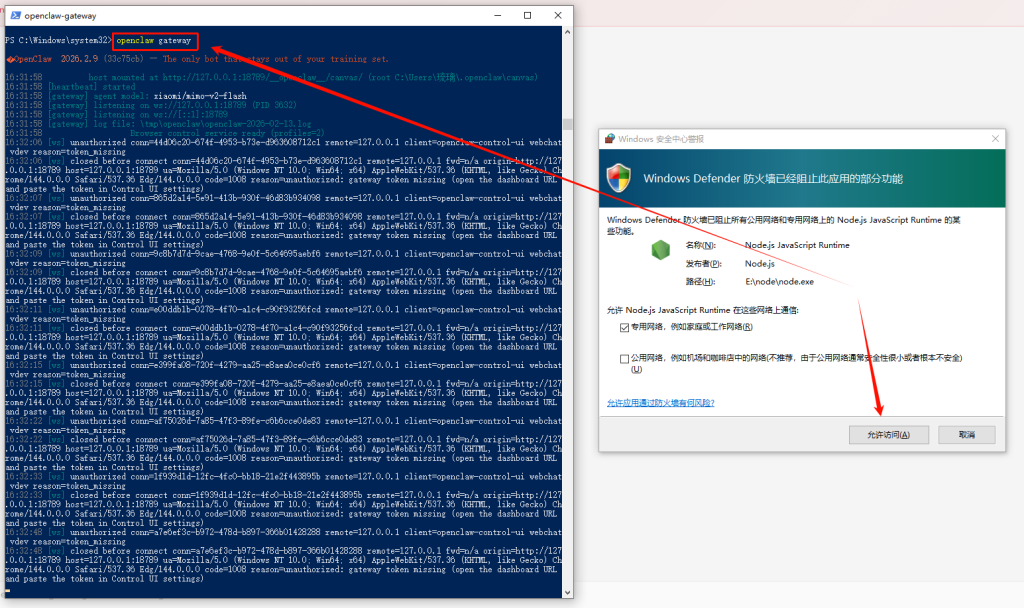1024x608 pixels.
Task: Click the 取消 cancel button
Action: (966, 434)
